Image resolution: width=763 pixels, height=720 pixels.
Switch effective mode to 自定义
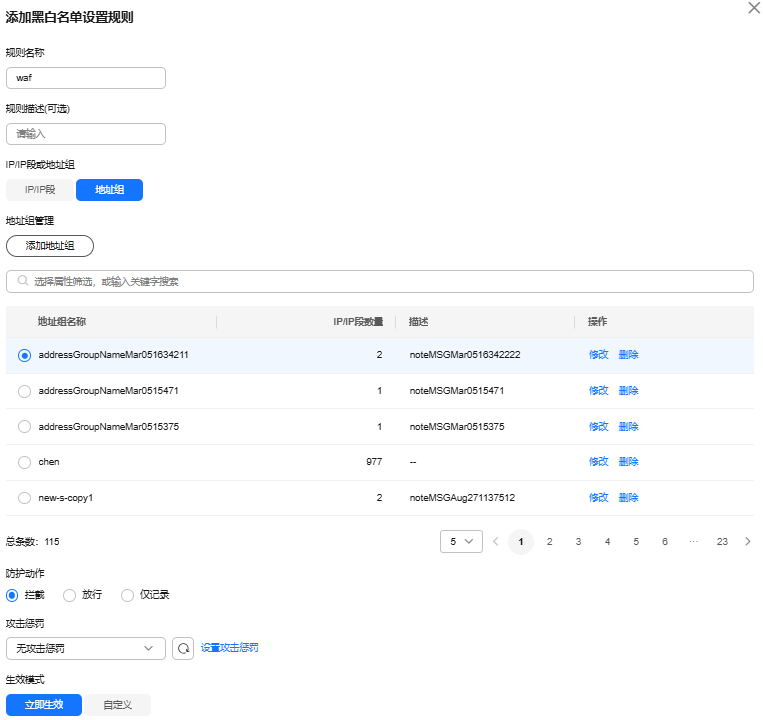click(116, 705)
